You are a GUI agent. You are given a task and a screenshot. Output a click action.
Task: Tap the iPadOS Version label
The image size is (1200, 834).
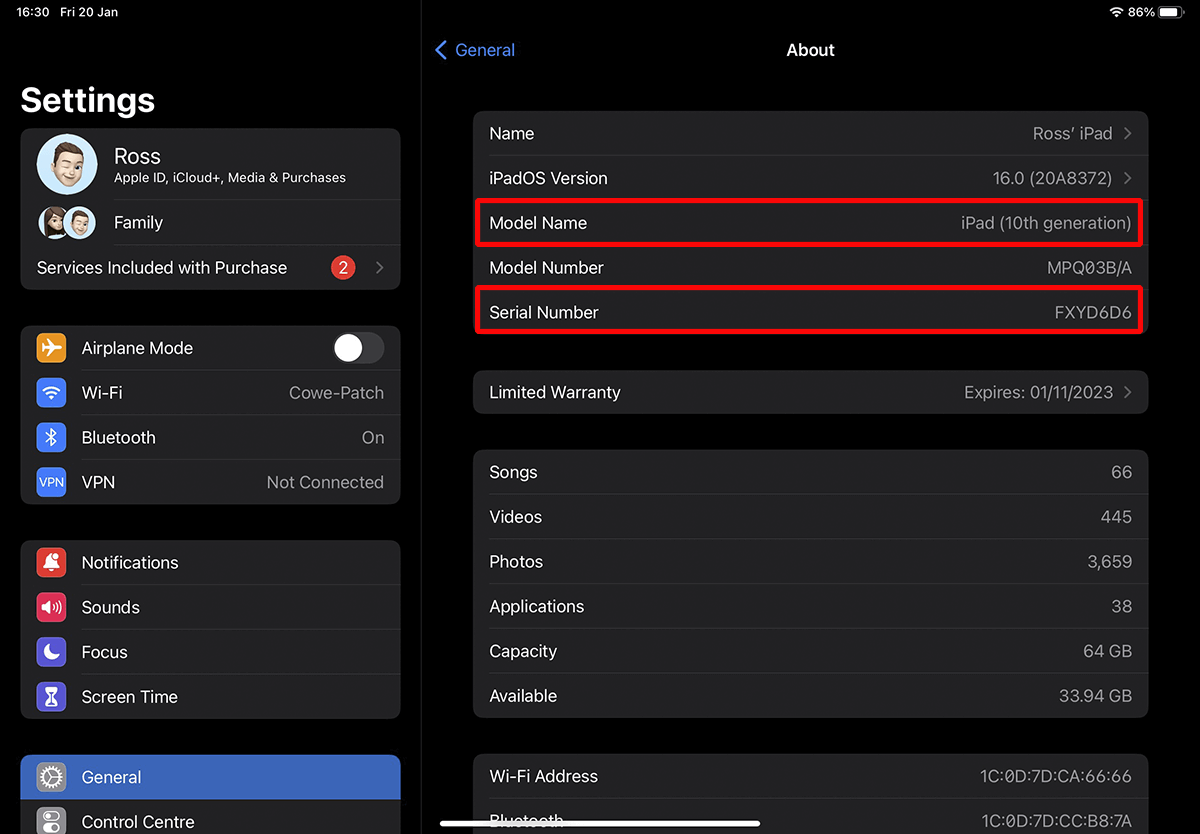[x=548, y=178]
